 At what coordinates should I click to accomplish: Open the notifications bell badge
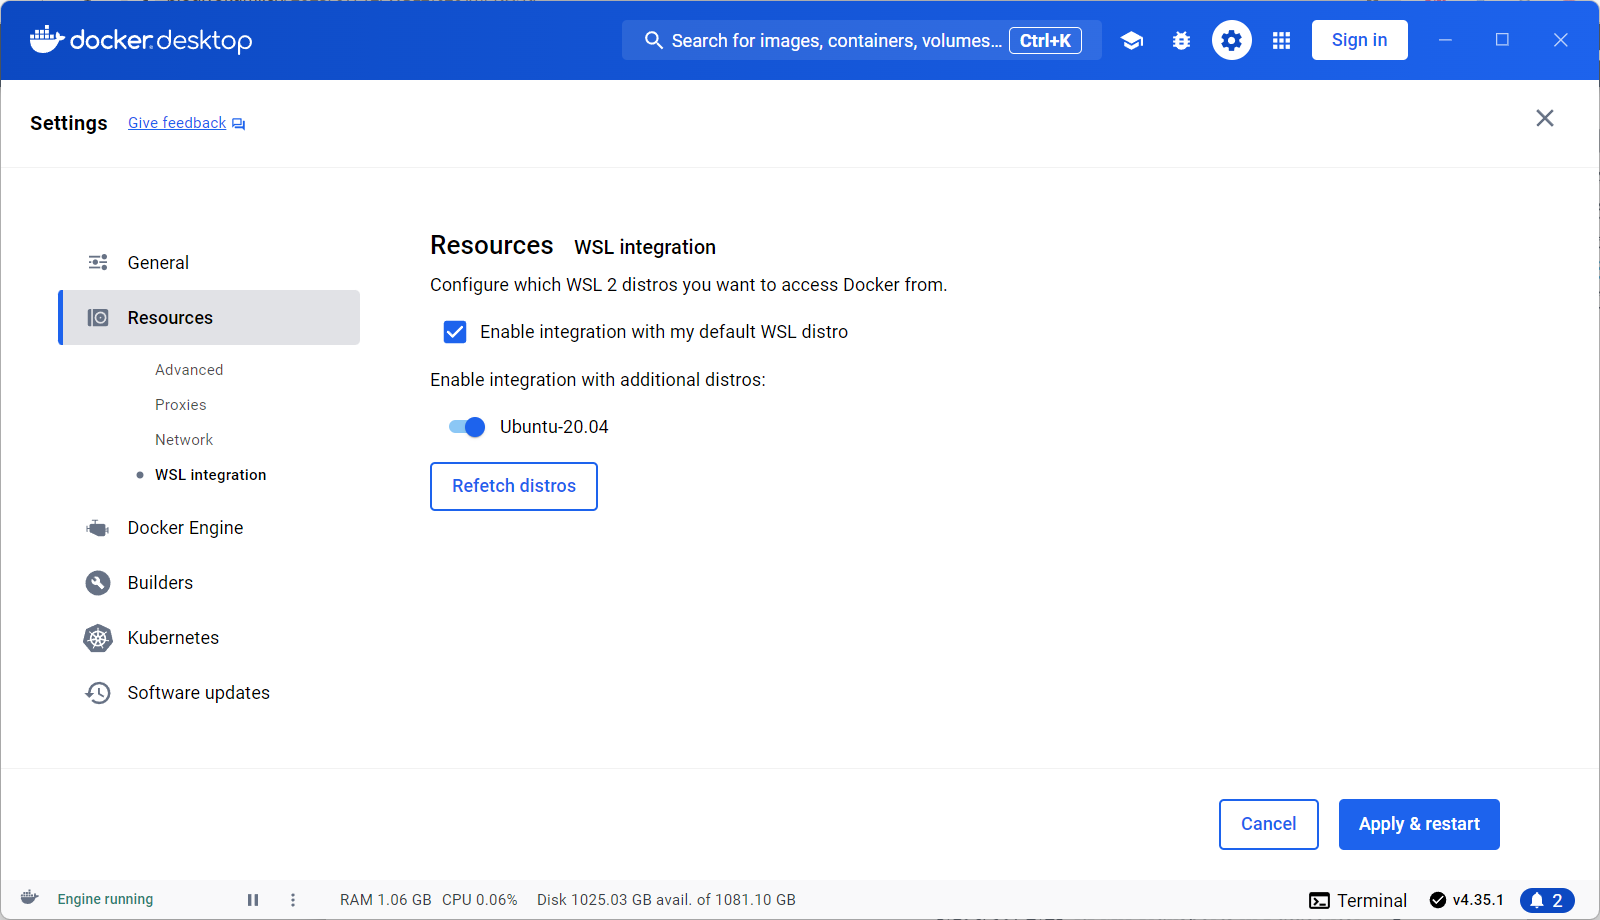pos(1547,900)
